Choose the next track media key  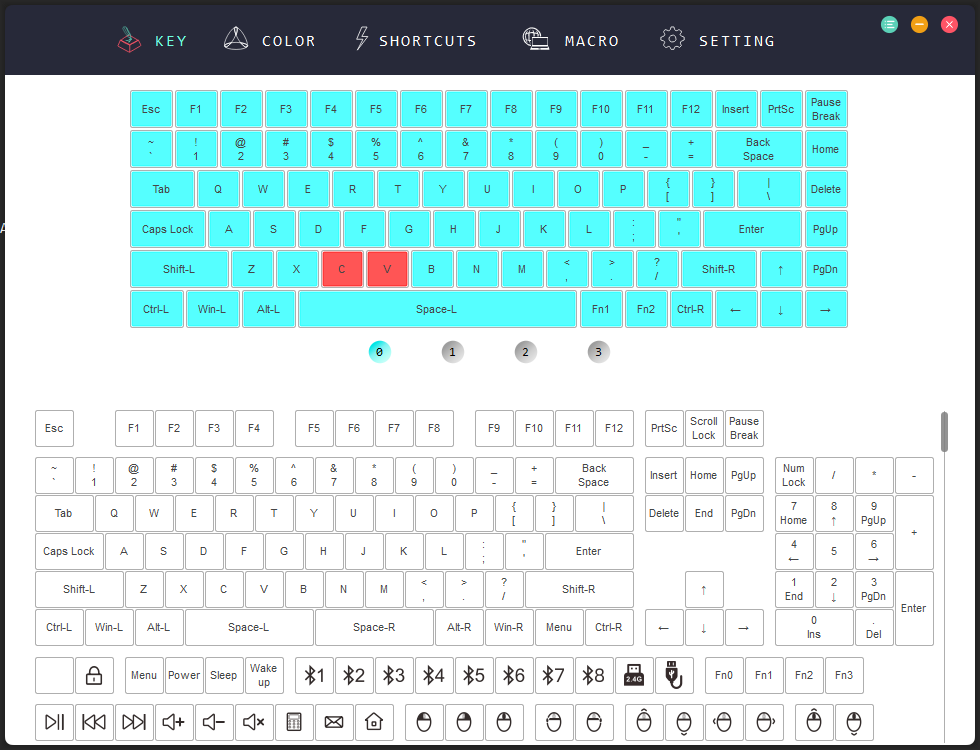[134, 722]
